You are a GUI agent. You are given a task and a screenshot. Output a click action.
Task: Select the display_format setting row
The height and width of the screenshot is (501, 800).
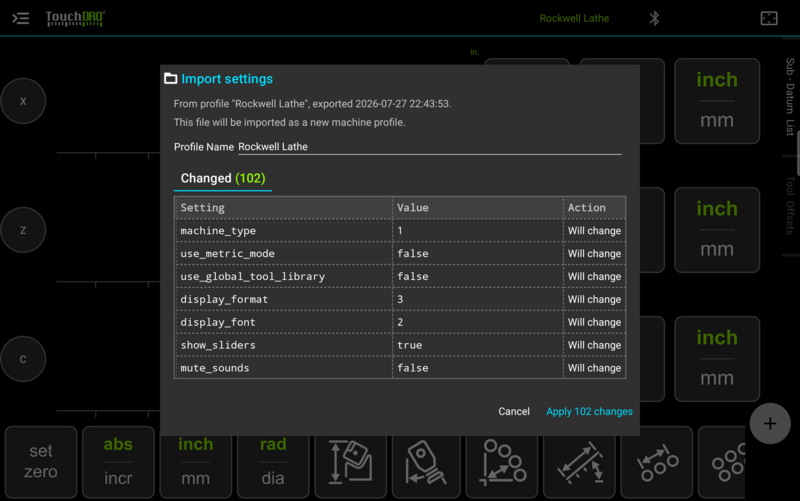400,299
